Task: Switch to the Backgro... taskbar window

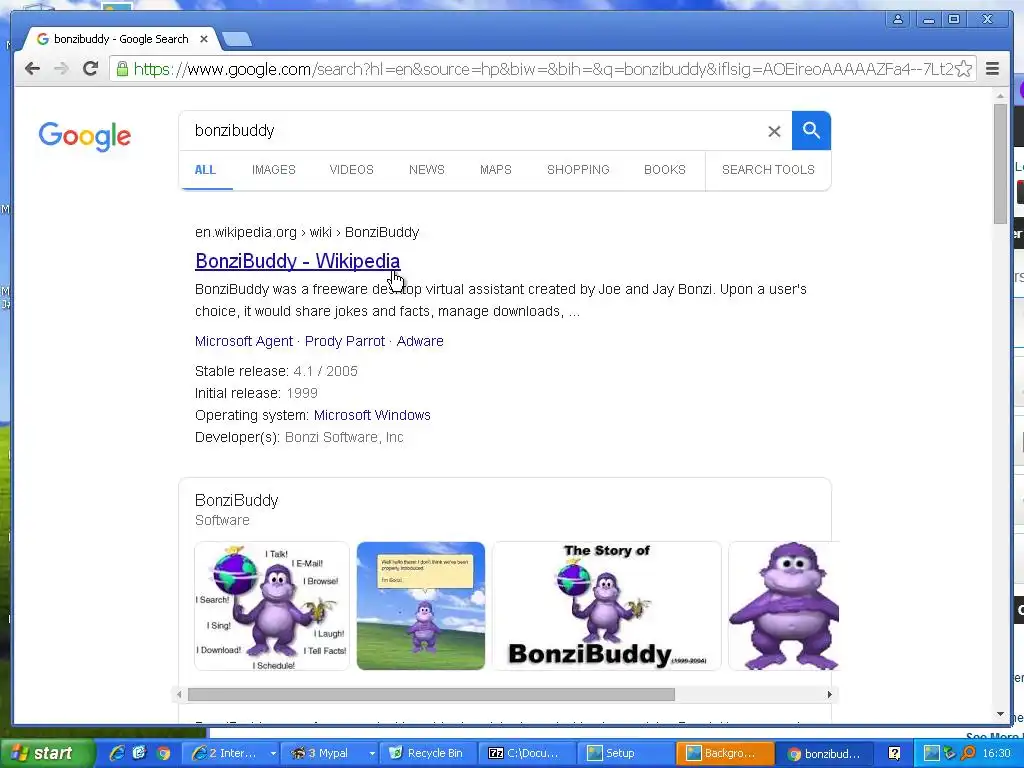Action: pos(725,754)
